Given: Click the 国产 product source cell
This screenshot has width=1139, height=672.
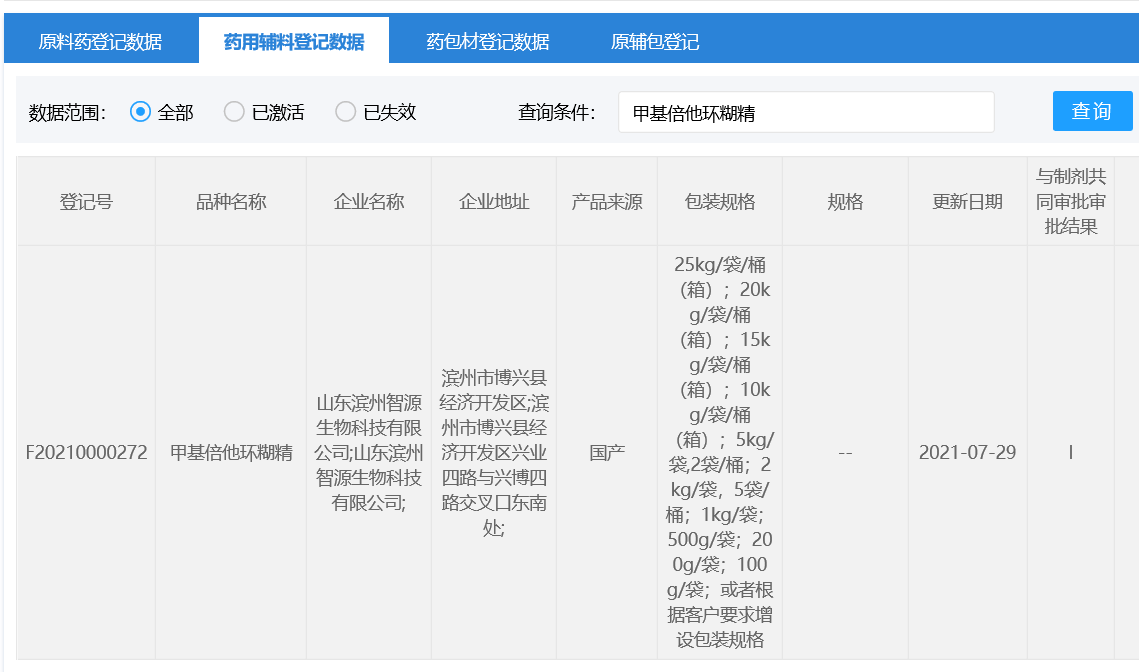Looking at the screenshot, I should pos(605,452).
